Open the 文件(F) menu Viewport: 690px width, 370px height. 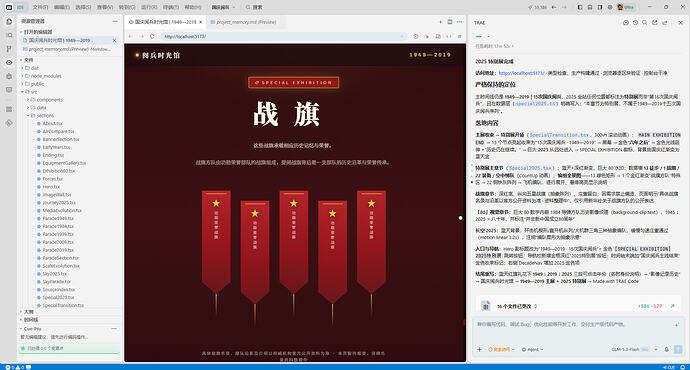click(40, 7)
